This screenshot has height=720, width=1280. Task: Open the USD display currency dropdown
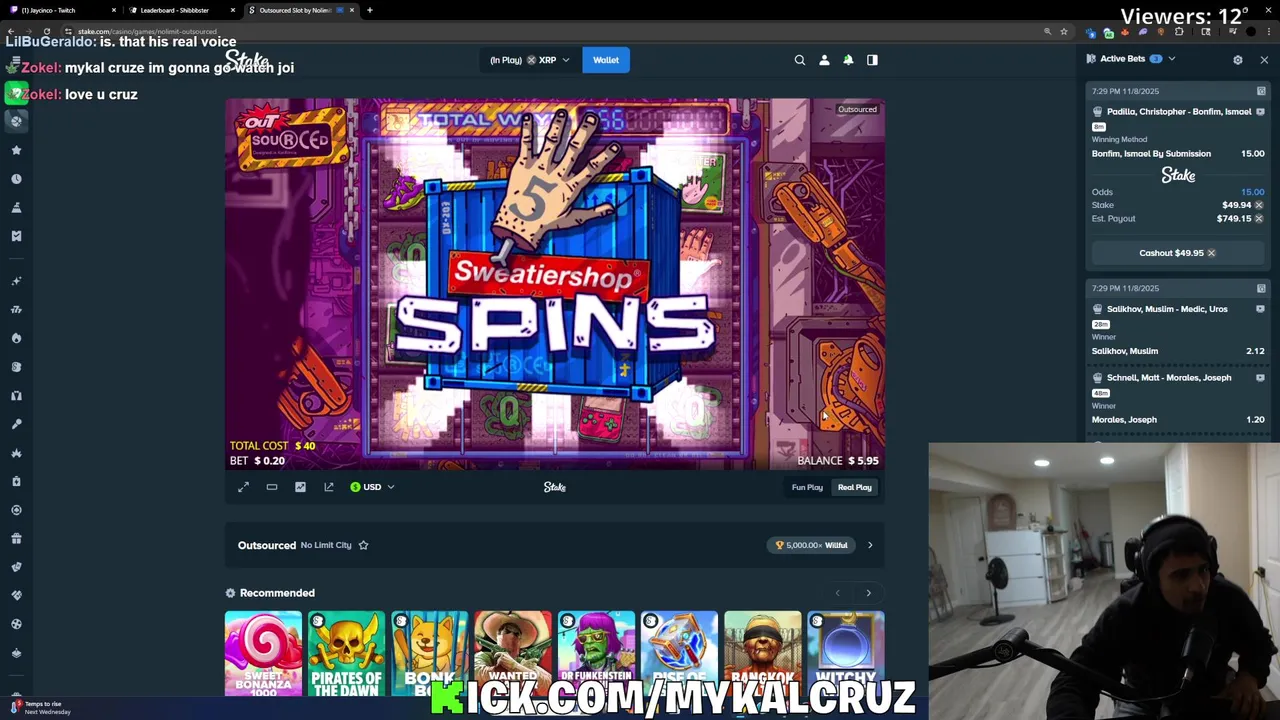pos(372,487)
